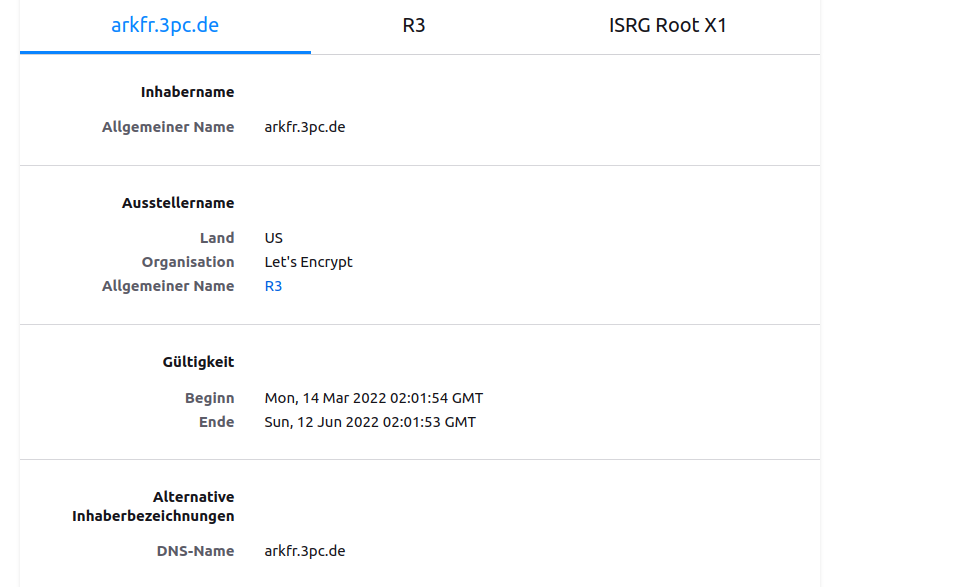Click the Alternative Inhaberbezeichnungen heading
This screenshot has height=587, width=960.
[153, 506]
